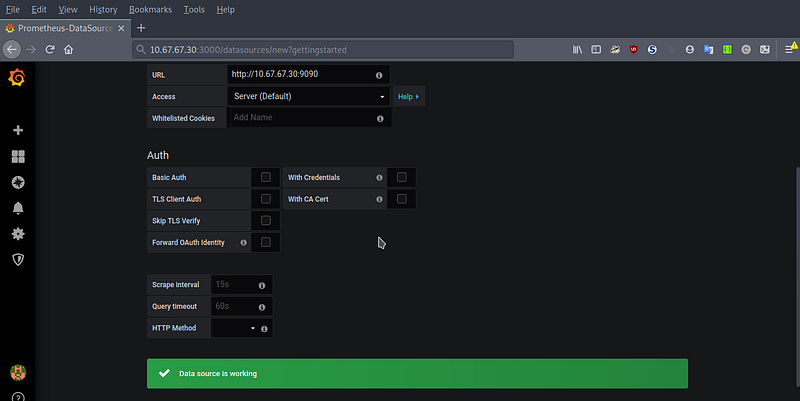This screenshot has height=401, width=800.
Task: Enable the Basic Auth checkbox
Action: click(266, 177)
